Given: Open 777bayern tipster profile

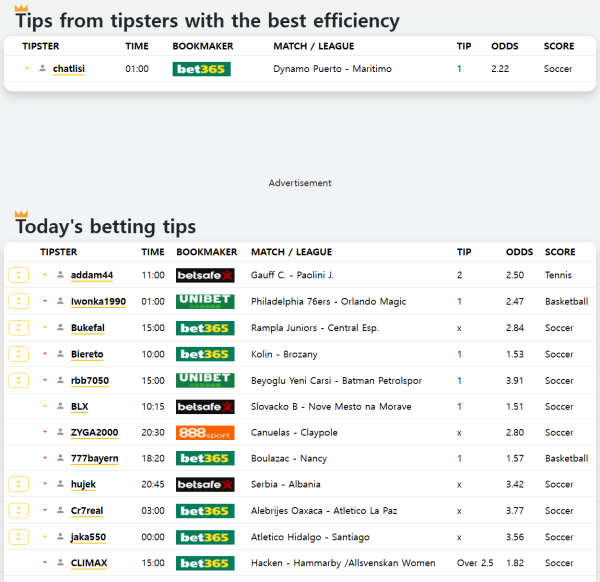Looking at the screenshot, I should [94, 458].
